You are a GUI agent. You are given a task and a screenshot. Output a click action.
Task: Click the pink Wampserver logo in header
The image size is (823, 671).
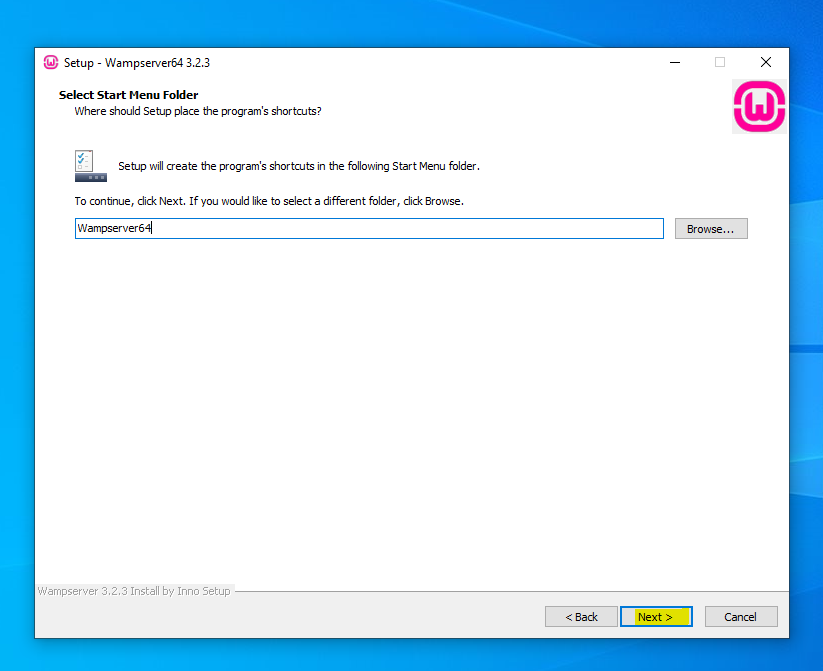[x=759, y=107]
